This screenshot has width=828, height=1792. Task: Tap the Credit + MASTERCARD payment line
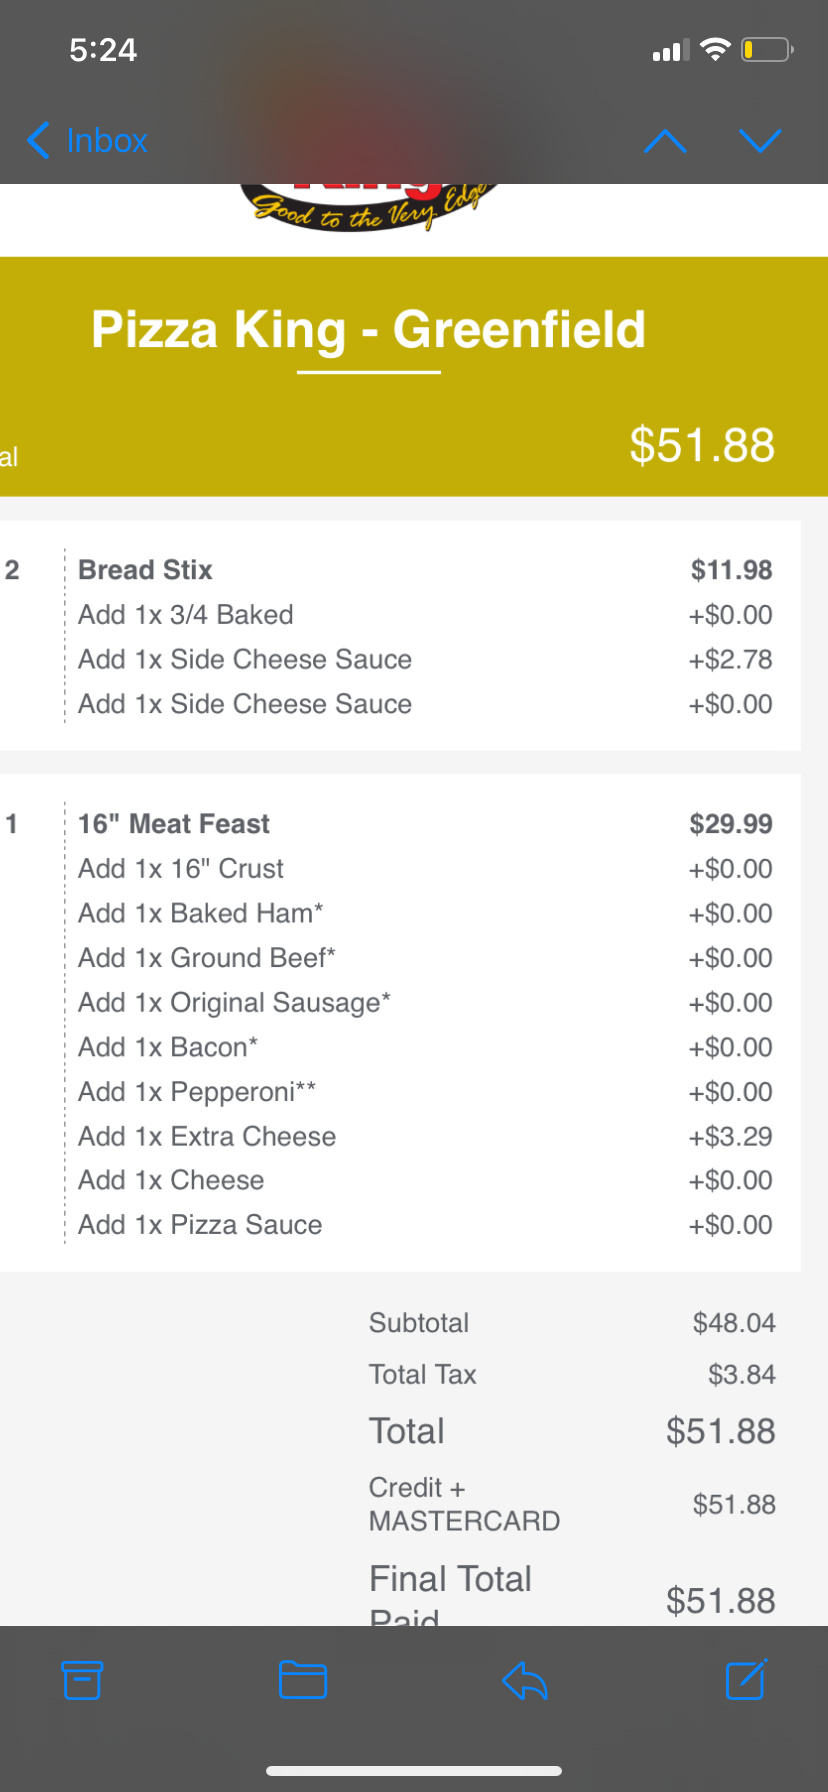[464, 1504]
